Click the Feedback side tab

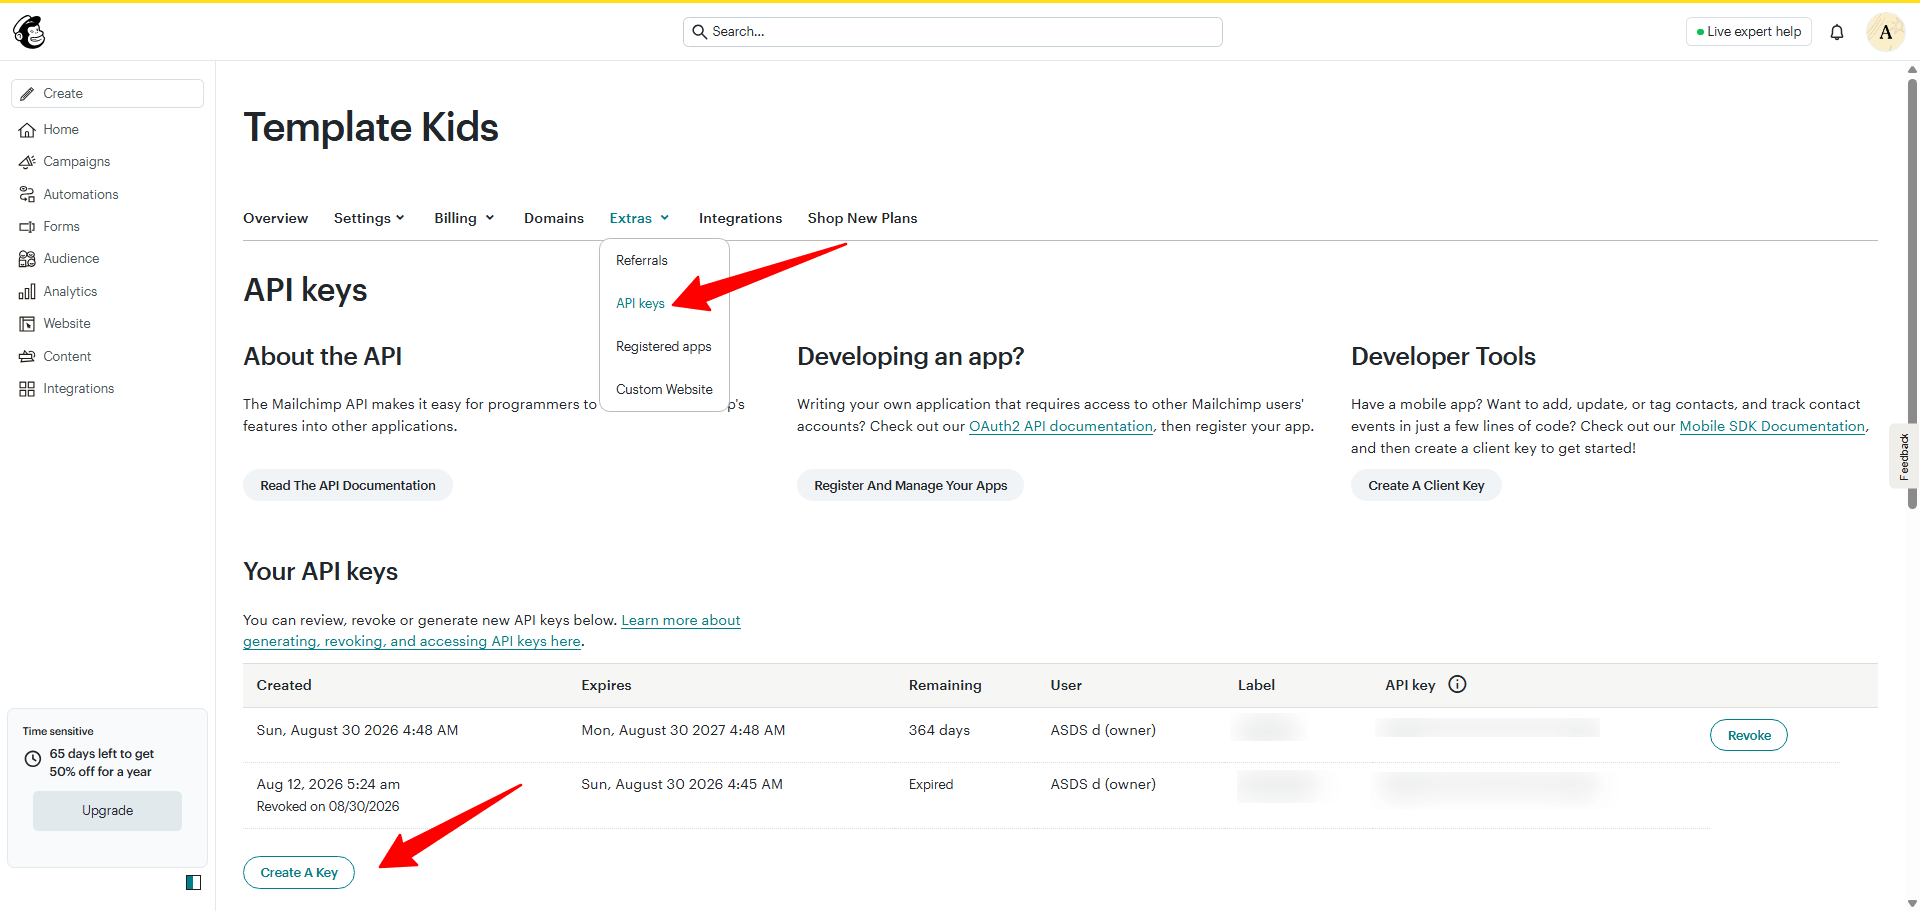[x=1904, y=457]
